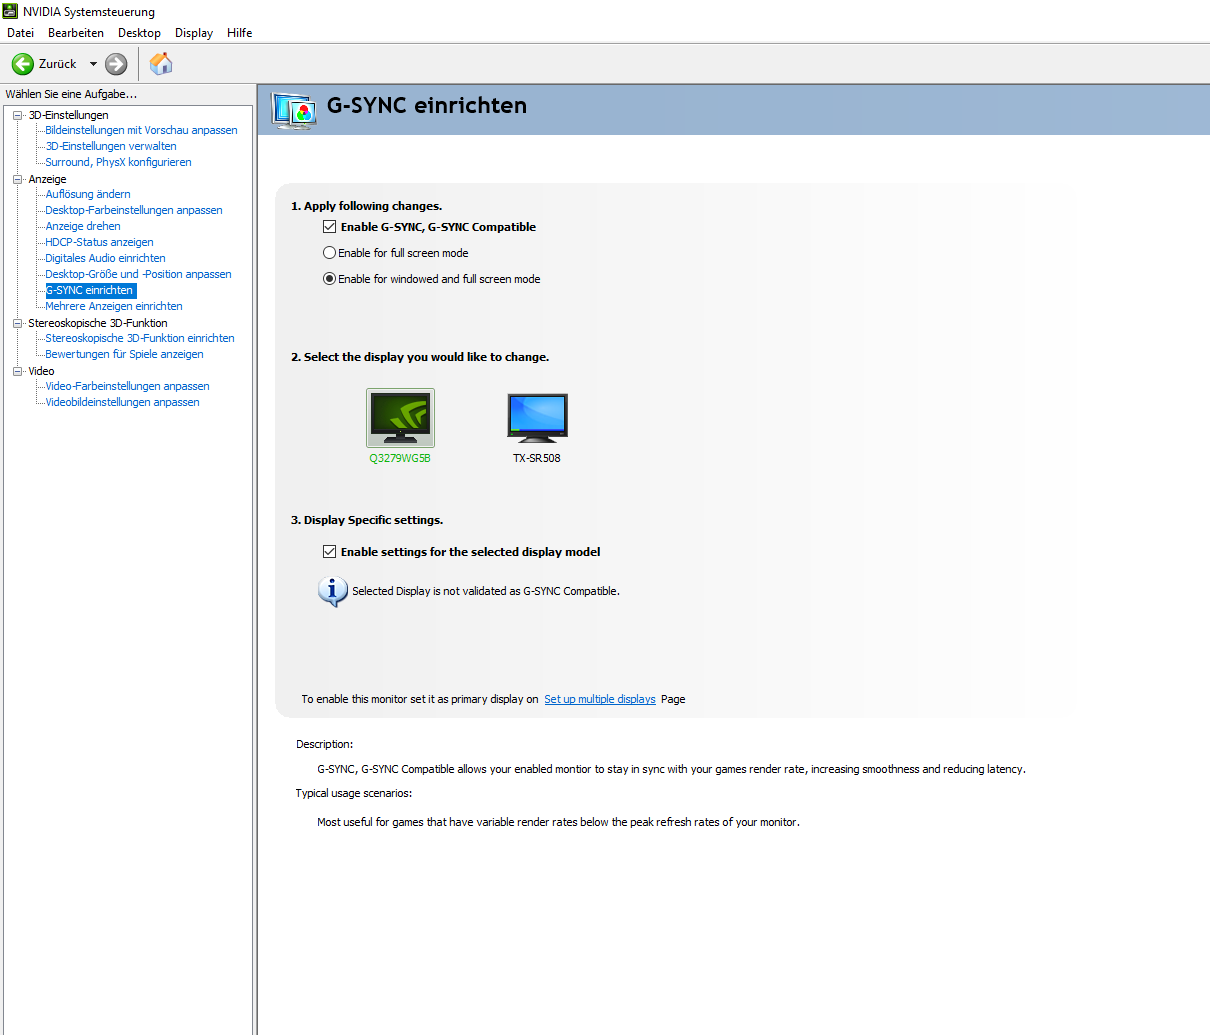The image size is (1210, 1035).
Task: Collapse the 3D-Einstellungen tree node
Action: coord(17,115)
